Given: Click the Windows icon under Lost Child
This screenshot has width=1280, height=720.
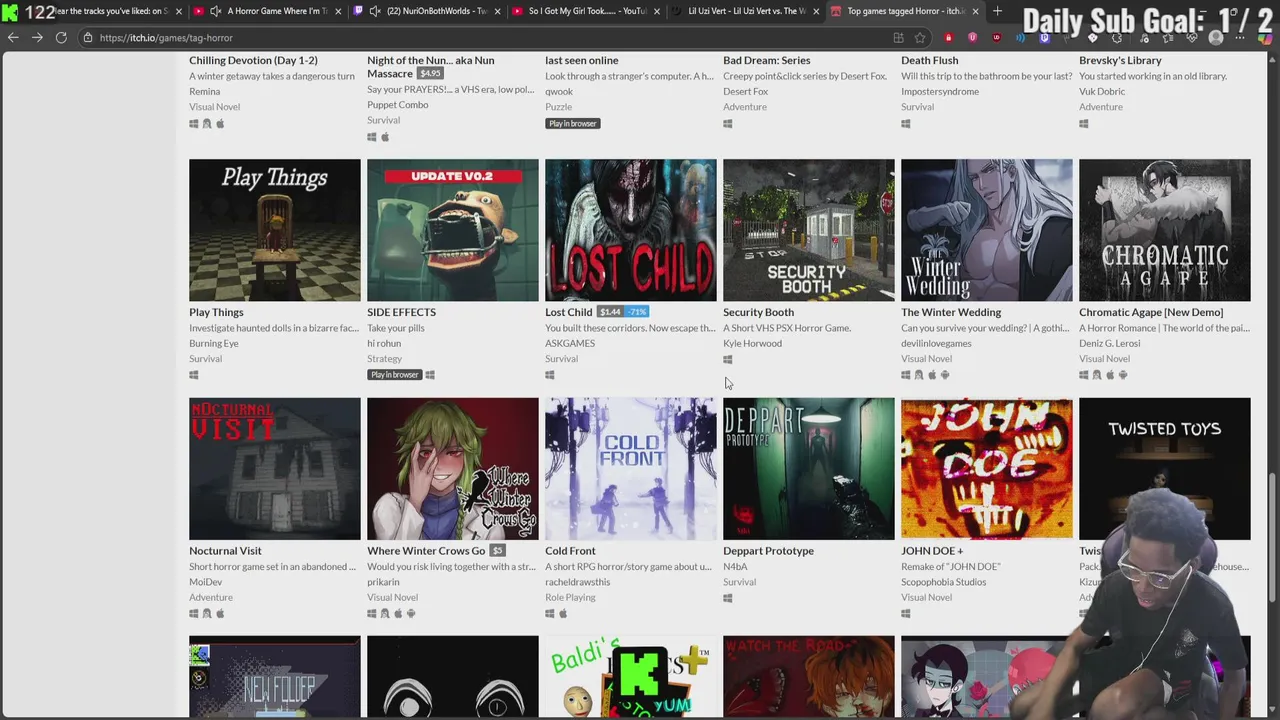Looking at the screenshot, I should (550, 375).
